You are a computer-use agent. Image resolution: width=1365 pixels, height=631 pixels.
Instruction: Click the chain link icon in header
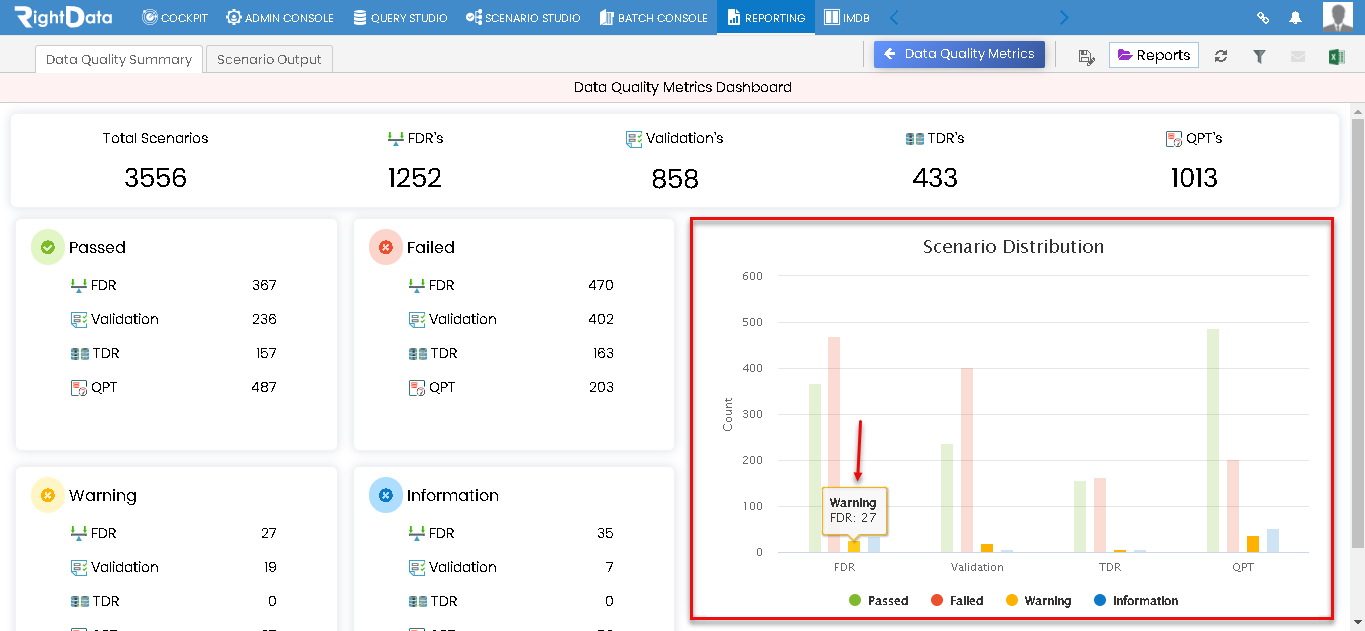(x=1263, y=18)
